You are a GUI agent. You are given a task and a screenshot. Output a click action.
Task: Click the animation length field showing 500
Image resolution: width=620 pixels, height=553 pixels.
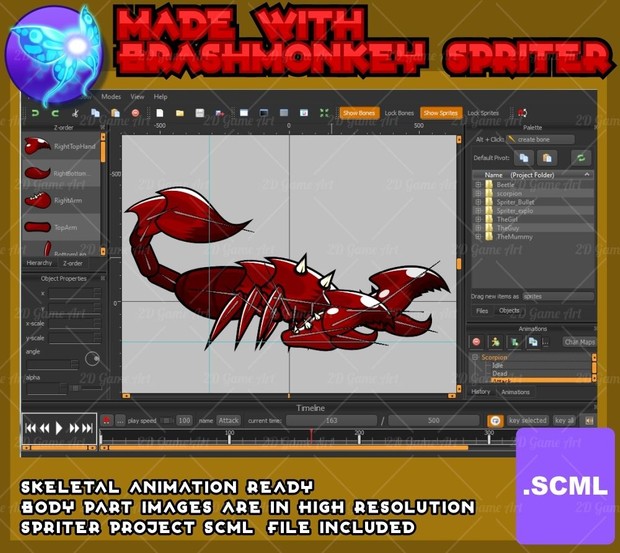[433, 421]
